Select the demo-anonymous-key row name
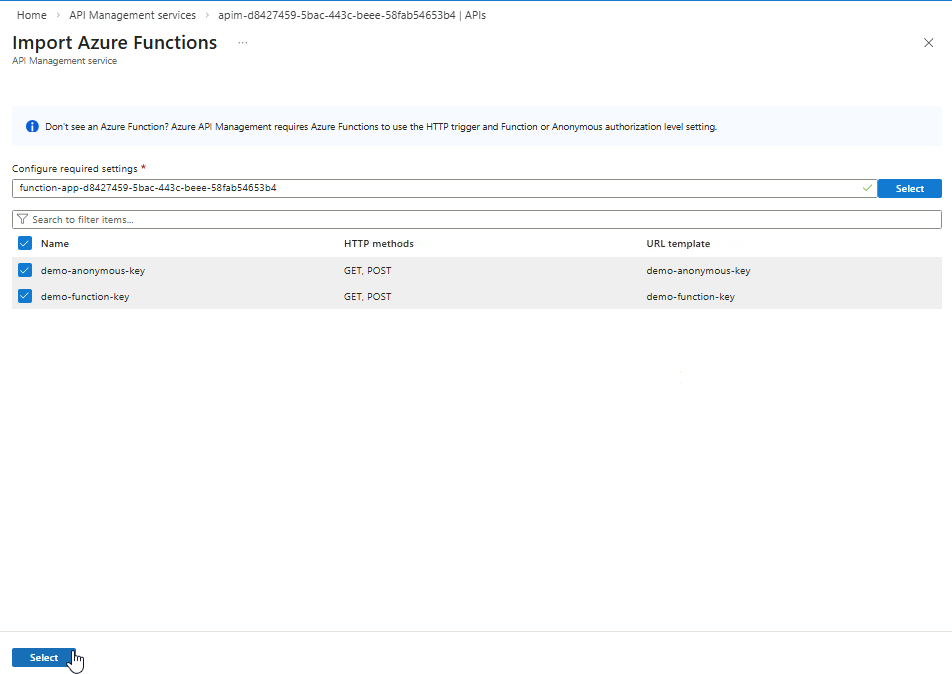The image size is (952, 674). tap(95, 270)
